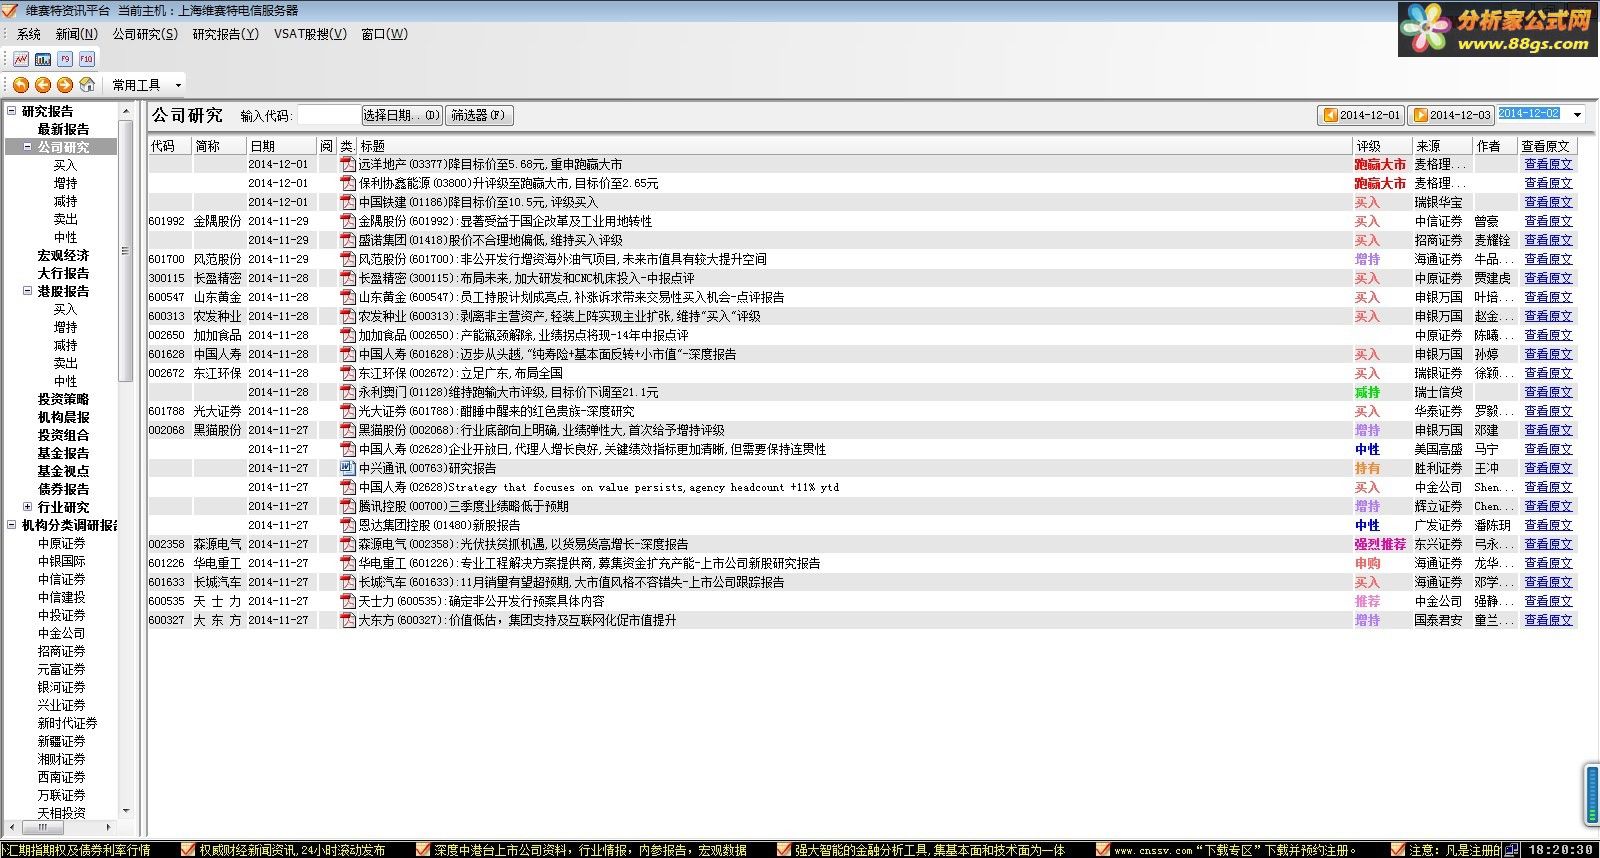Collapse the 公司研究 tree node
1600x858 pixels.
[28, 147]
